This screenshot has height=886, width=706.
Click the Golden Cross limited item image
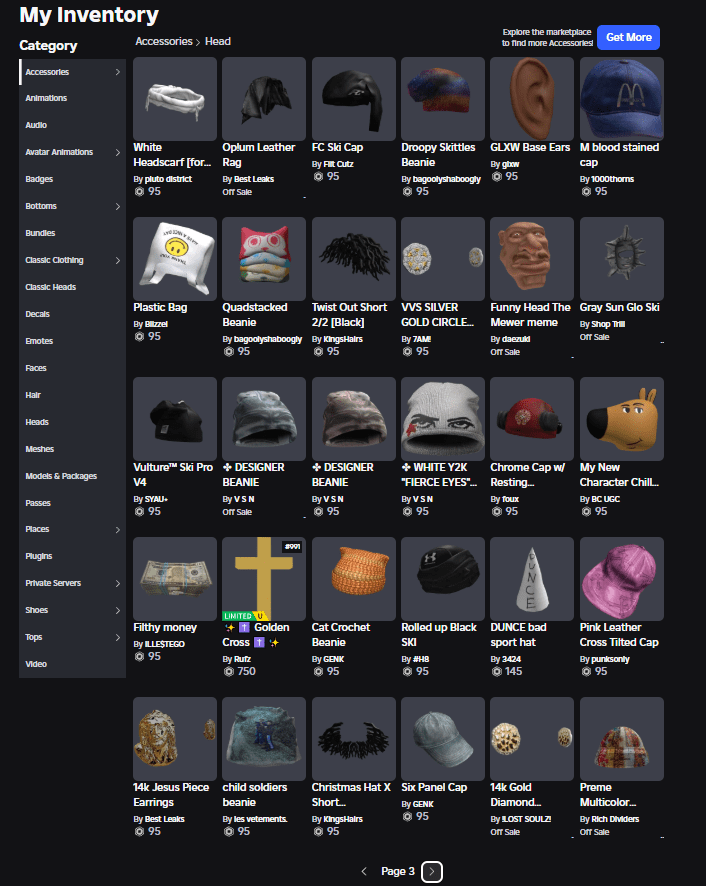(x=264, y=578)
